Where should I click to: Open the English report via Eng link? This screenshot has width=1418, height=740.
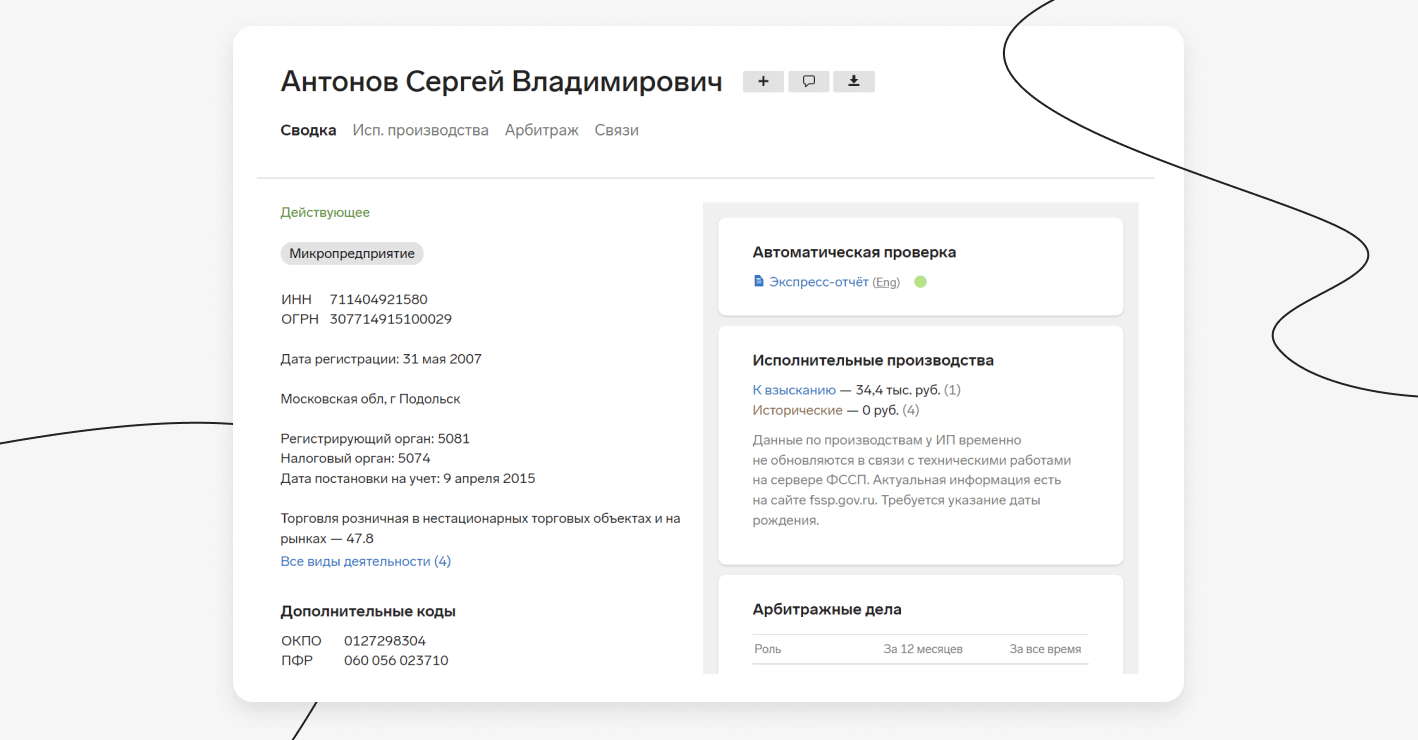pos(886,281)
